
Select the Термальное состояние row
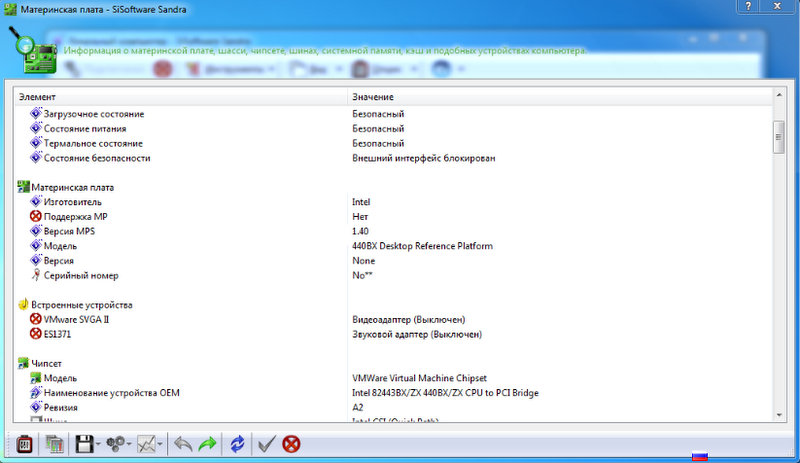[393, 143]
